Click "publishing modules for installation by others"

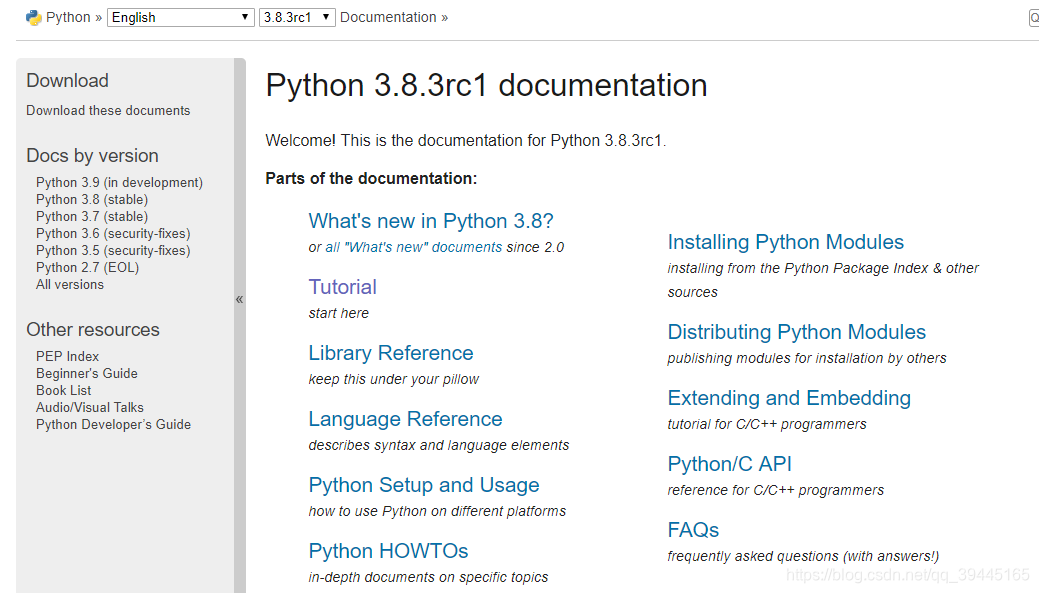tap(807, 358)
